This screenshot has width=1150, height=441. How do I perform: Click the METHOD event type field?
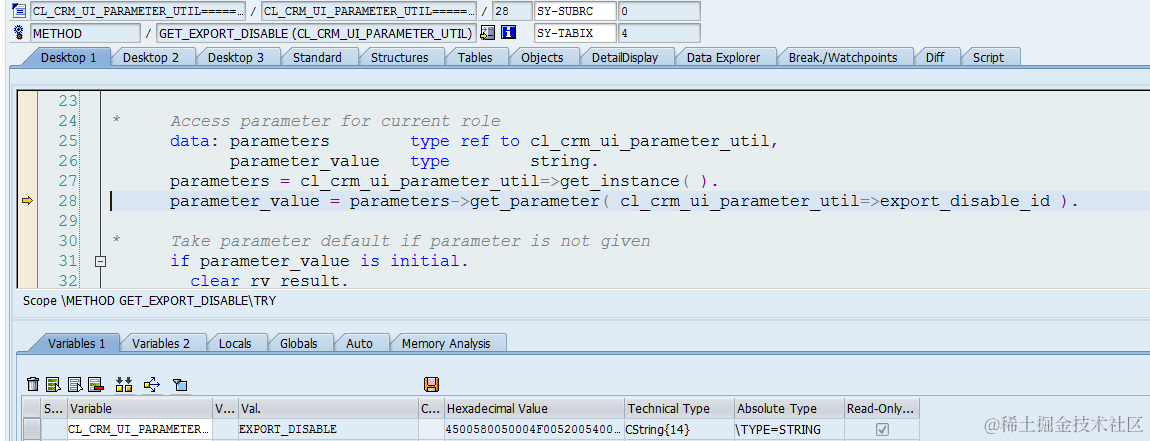tap(85, 33)
